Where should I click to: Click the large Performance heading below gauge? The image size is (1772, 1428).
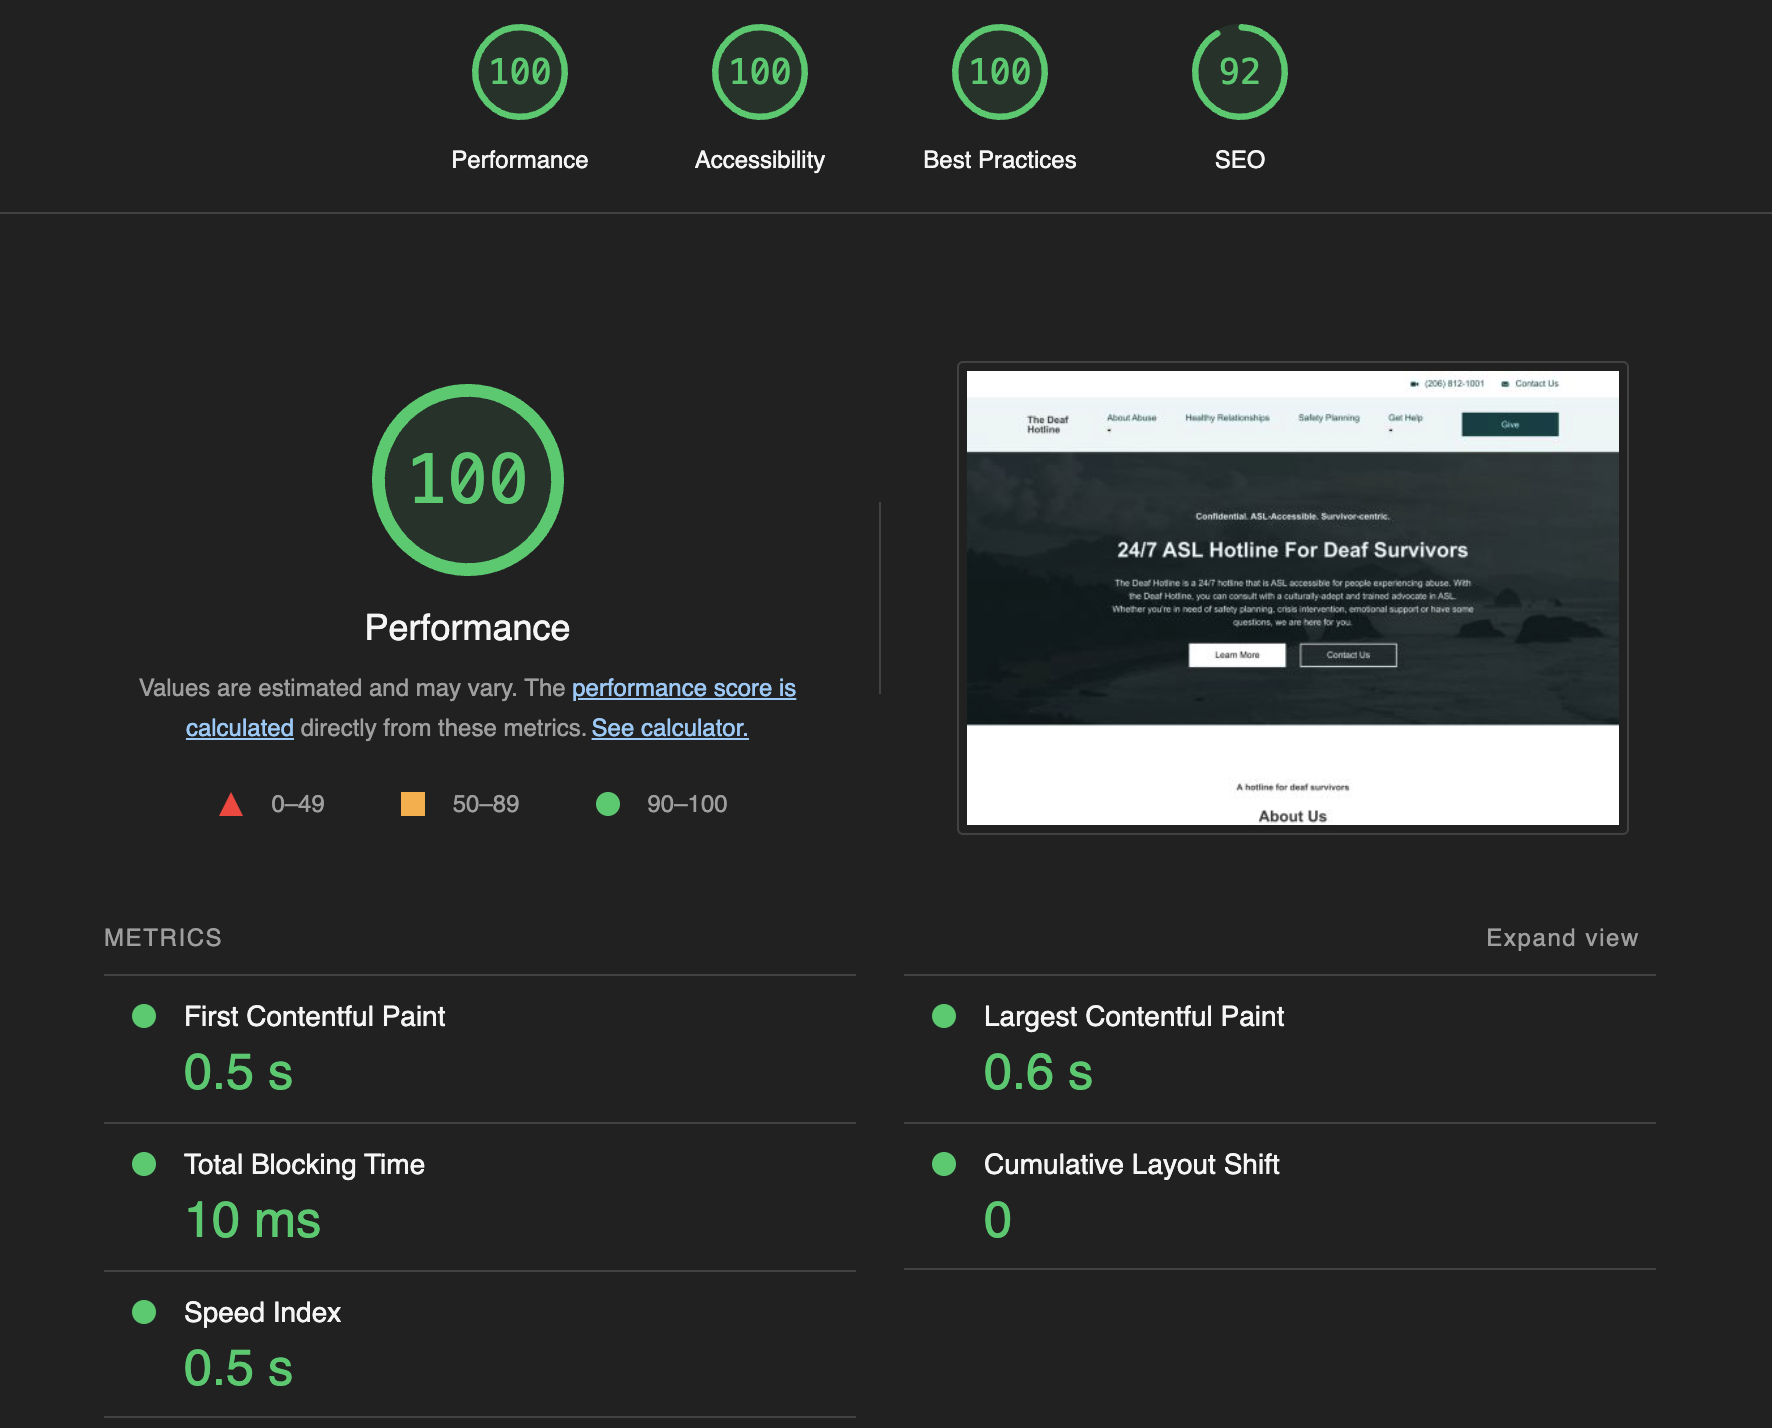point(467,628)
